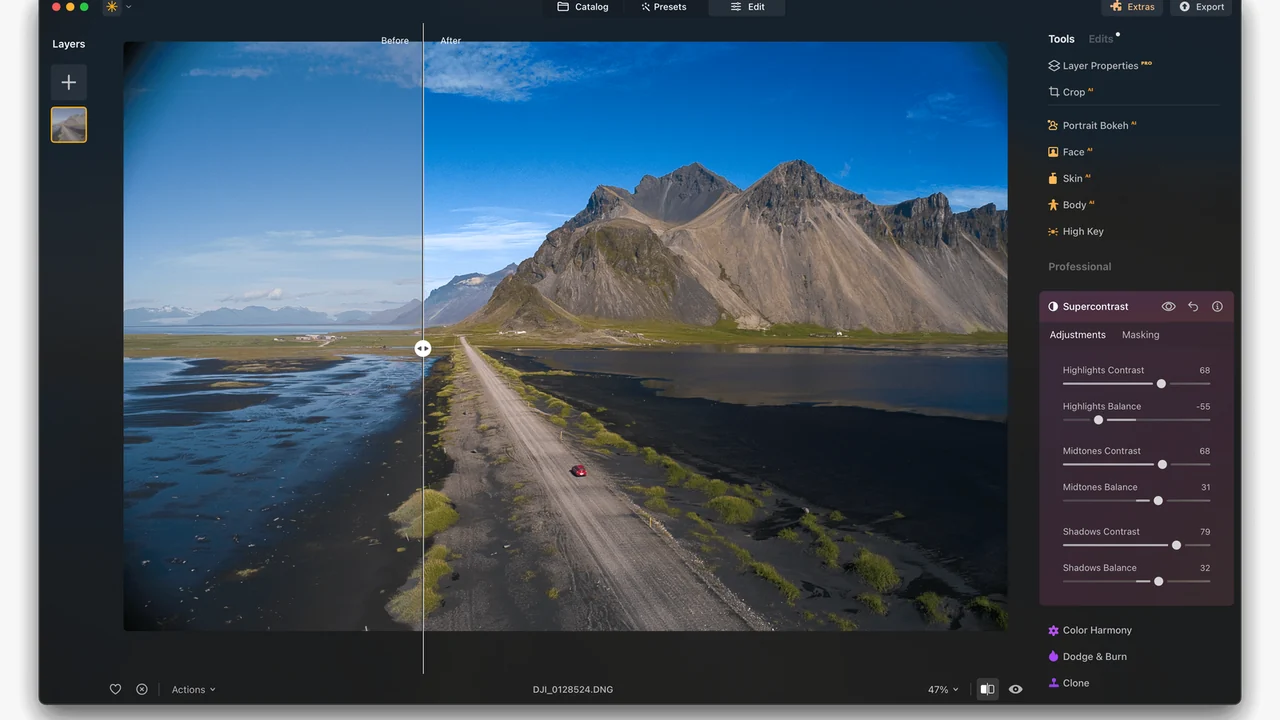Select the Masking sub-tab
The image size is (1280, 720).
point(1140,335)
